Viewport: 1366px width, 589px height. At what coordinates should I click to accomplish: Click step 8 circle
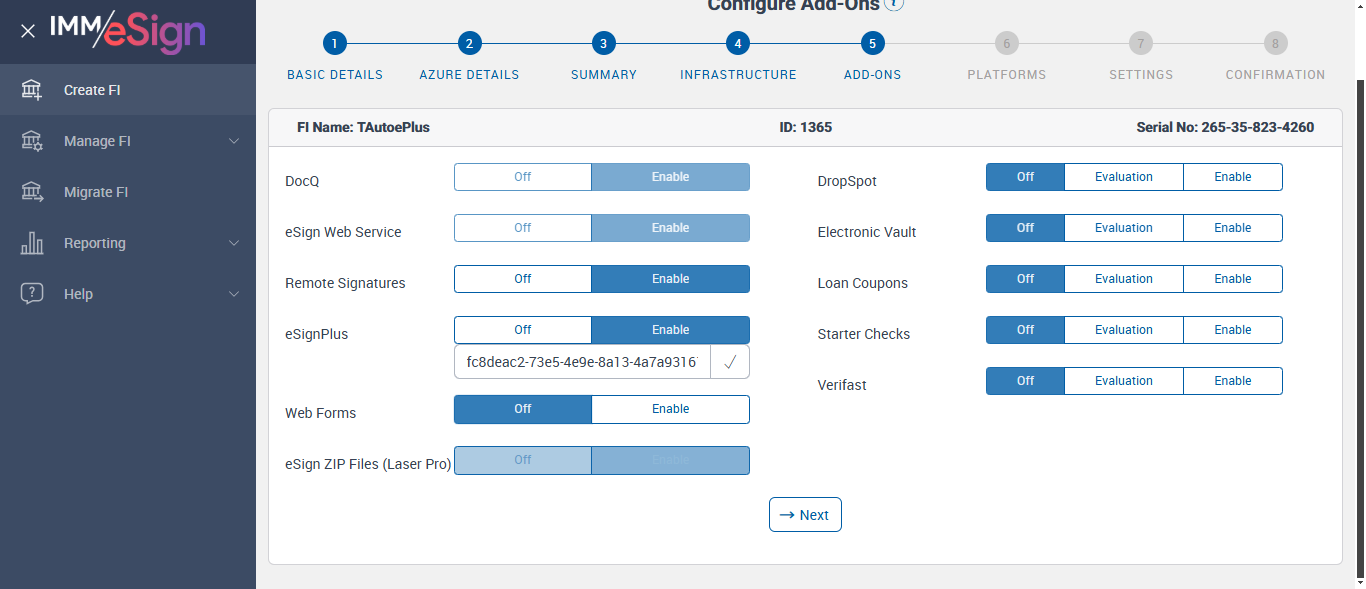(1275, 43)
